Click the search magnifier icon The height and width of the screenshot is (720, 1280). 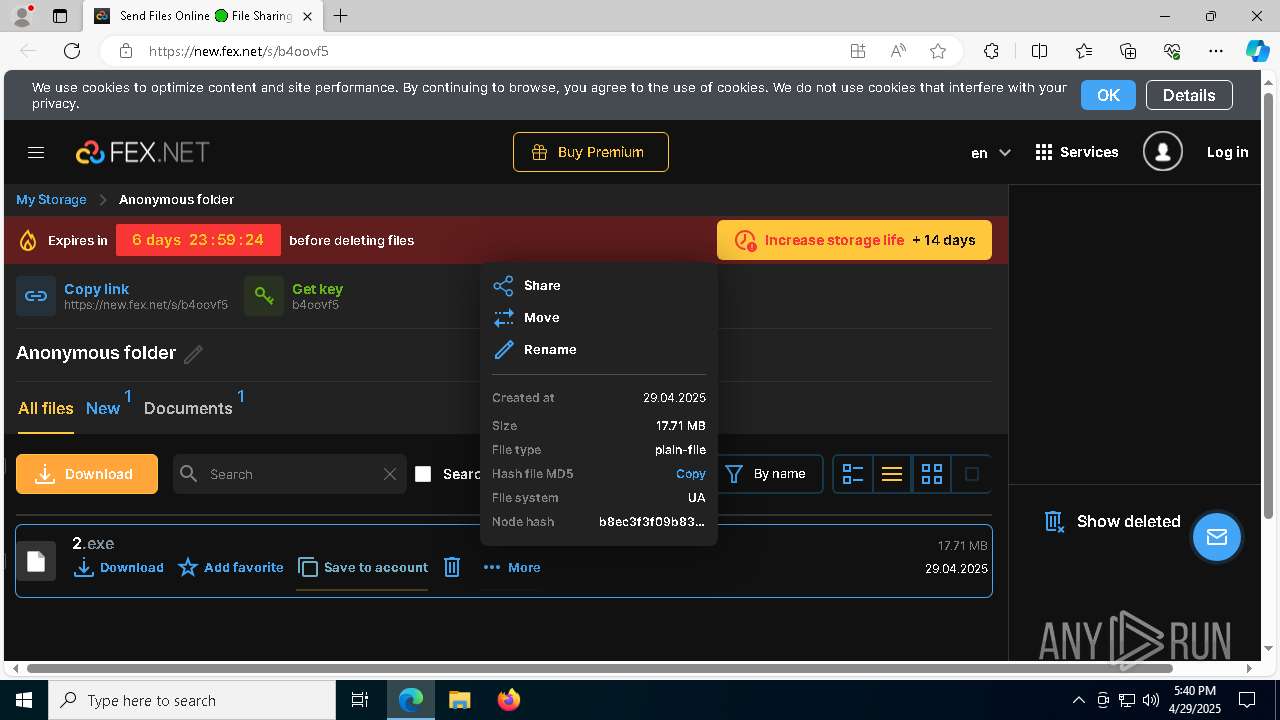(x=189, y=474)
